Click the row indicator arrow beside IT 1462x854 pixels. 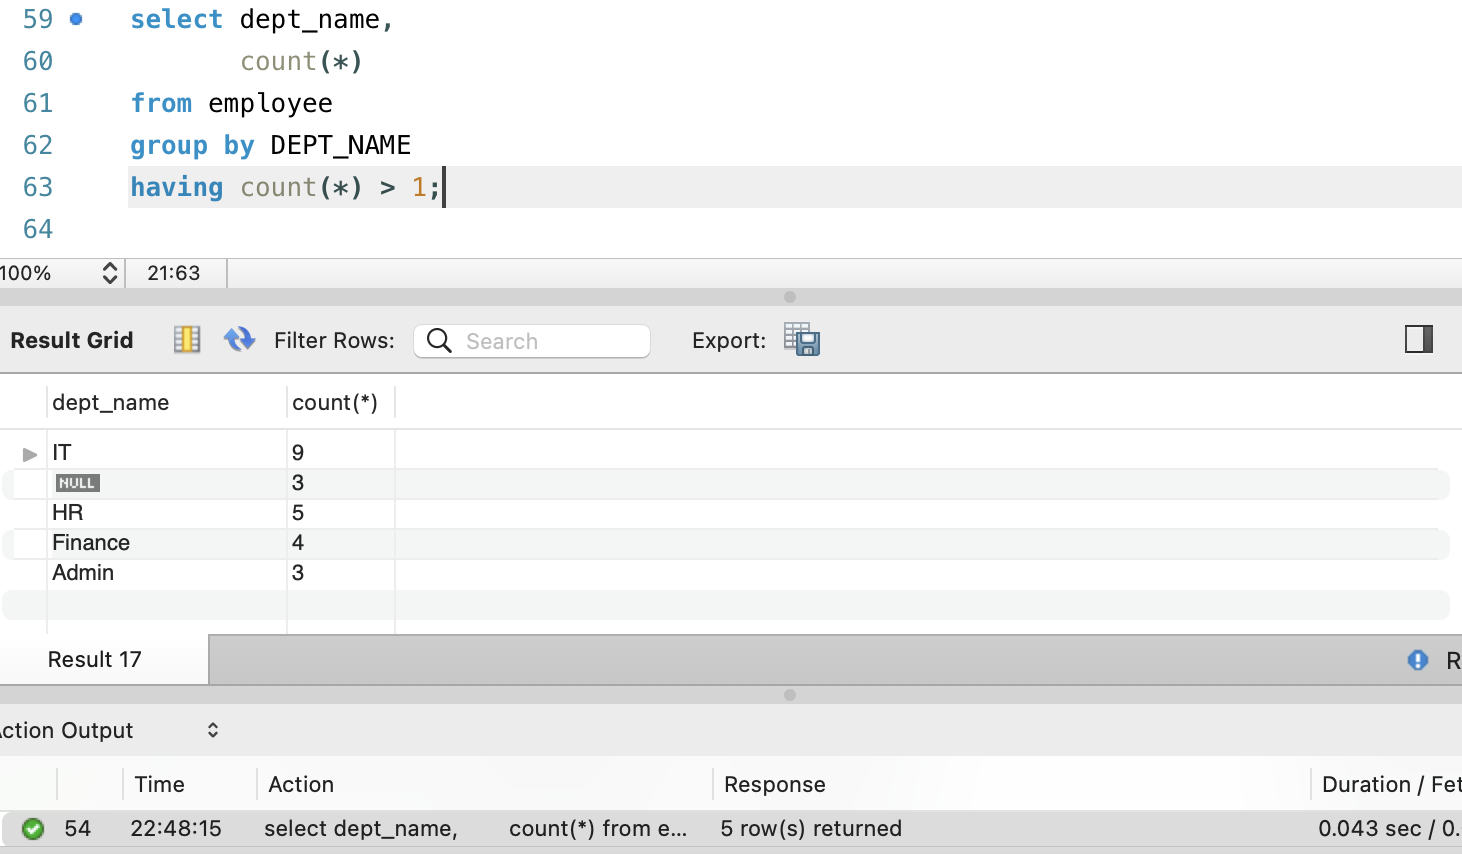click(30, 454)
